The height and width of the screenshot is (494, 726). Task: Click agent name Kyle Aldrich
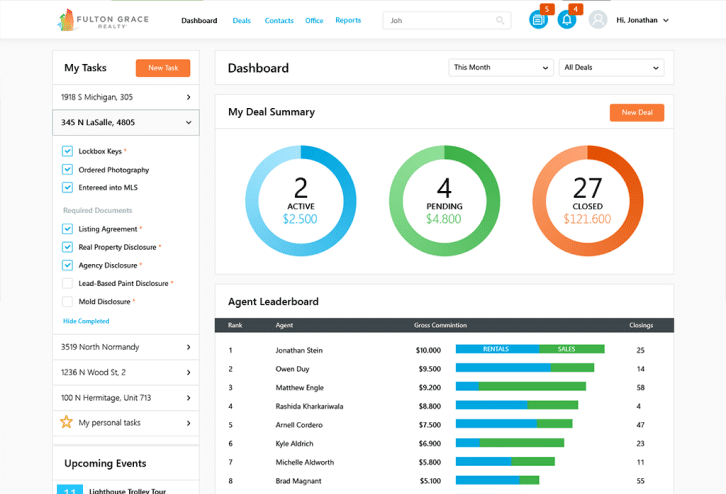click(x=294, y=444)
